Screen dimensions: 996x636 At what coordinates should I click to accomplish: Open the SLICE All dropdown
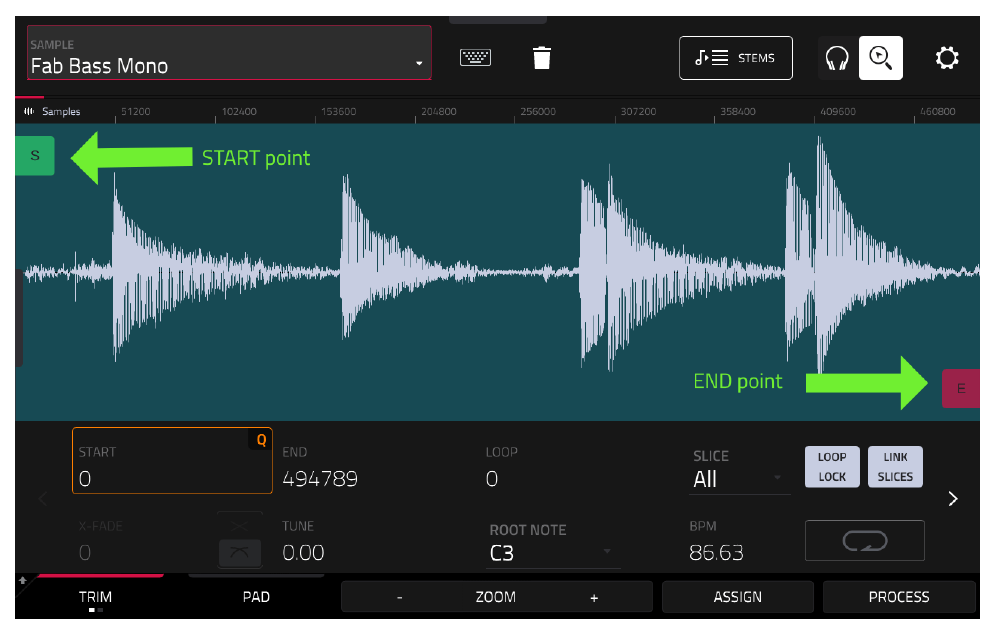741,471
